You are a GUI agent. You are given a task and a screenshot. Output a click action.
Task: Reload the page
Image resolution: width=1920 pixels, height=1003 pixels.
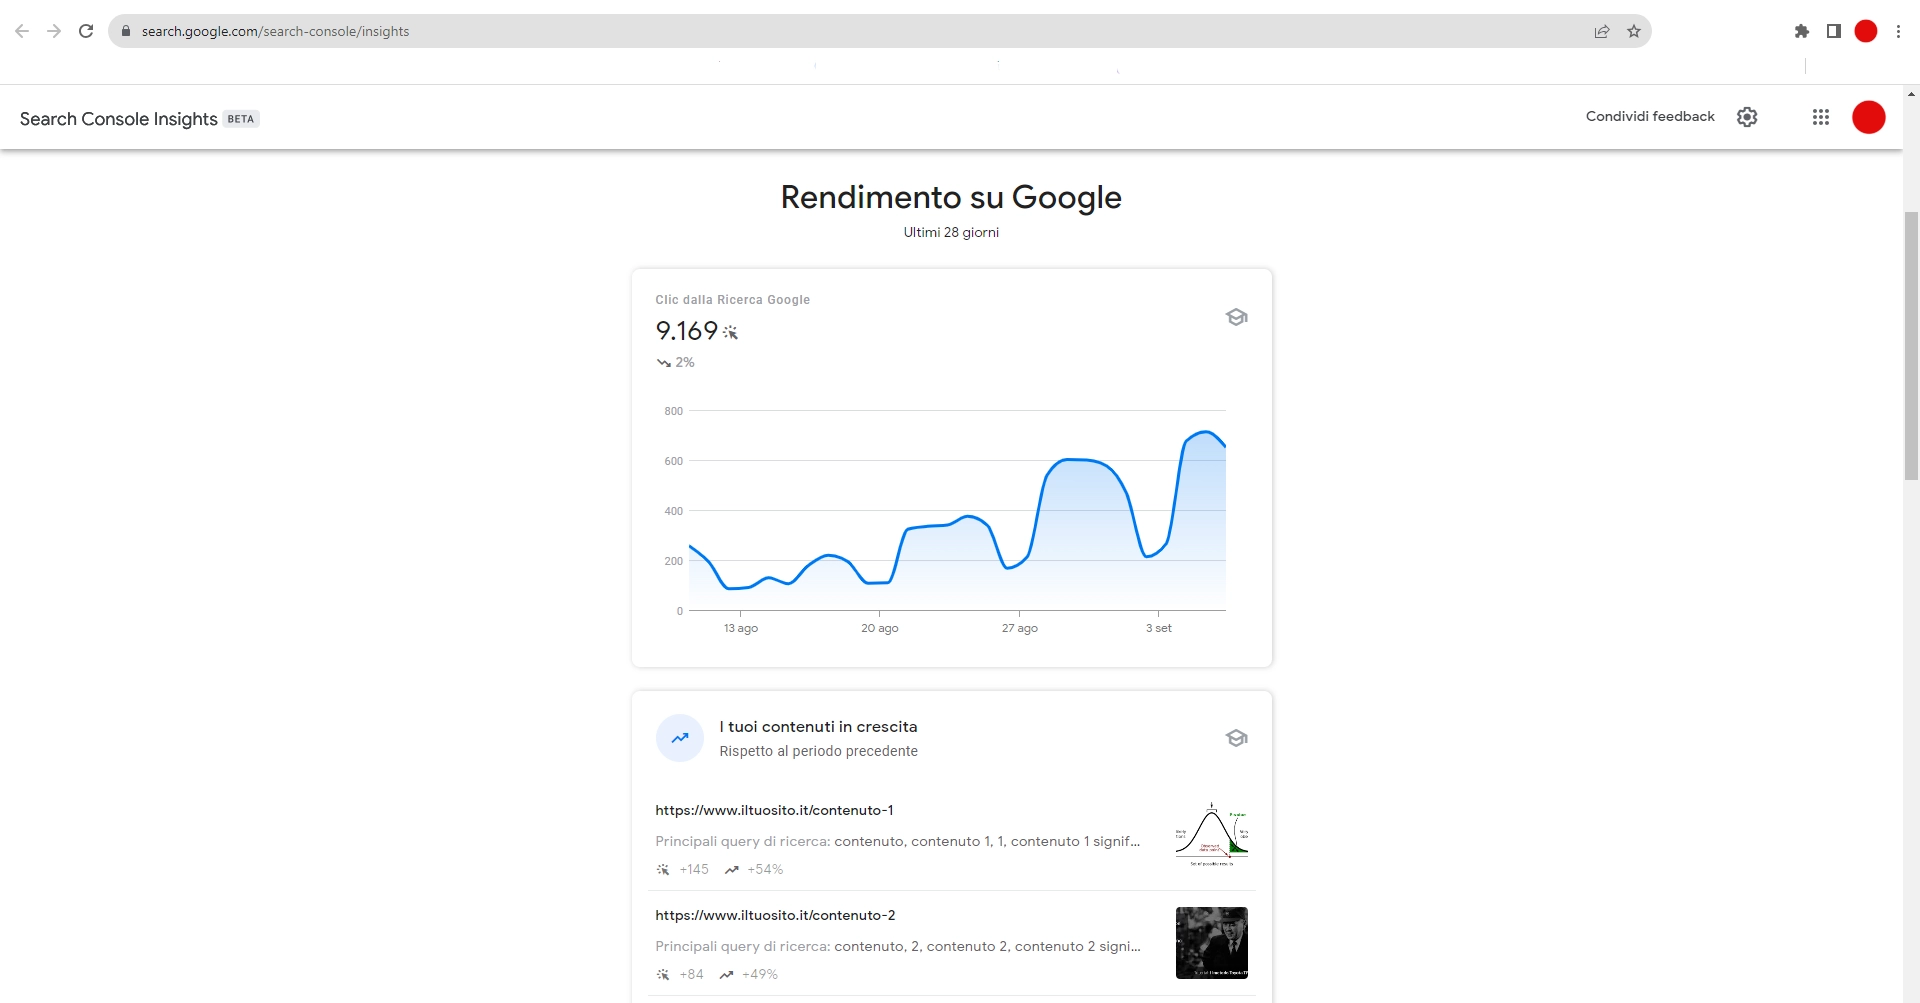point(86,31)
